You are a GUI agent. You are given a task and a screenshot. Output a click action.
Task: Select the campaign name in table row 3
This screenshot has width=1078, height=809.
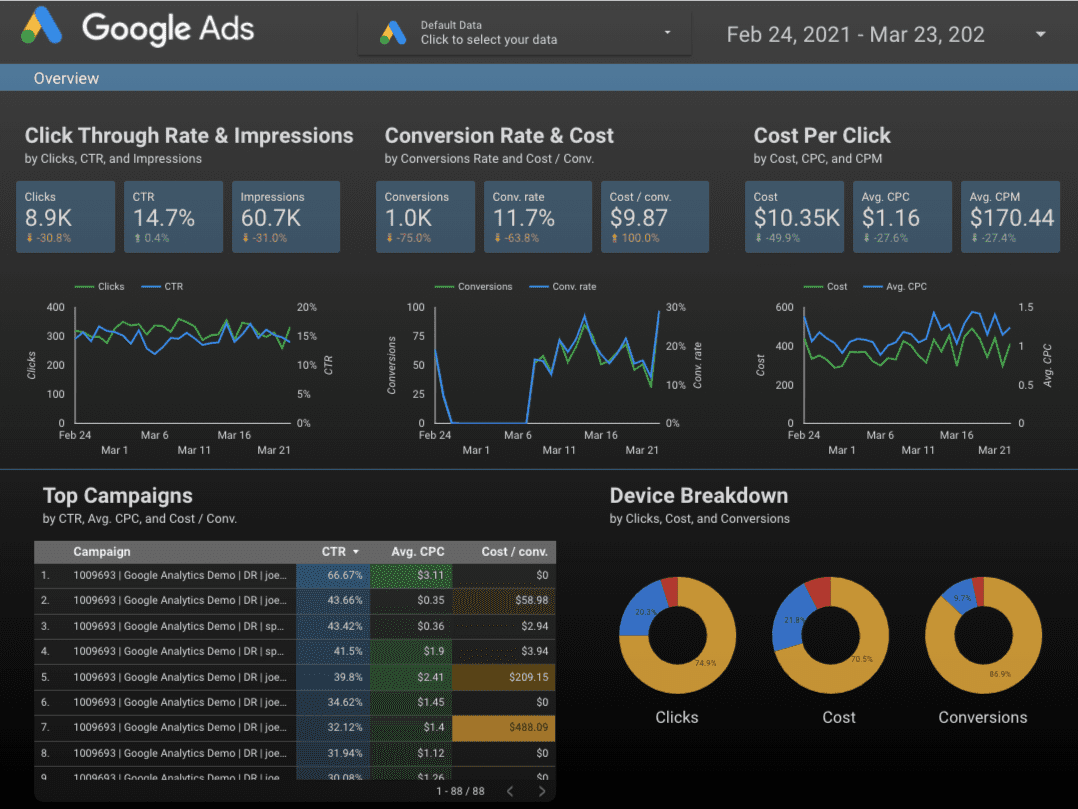pos(179,626)
